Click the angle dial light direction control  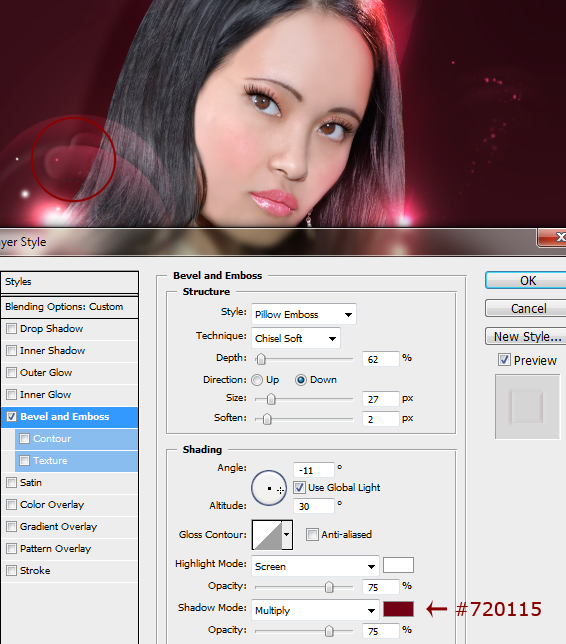[x=269, y=488]
